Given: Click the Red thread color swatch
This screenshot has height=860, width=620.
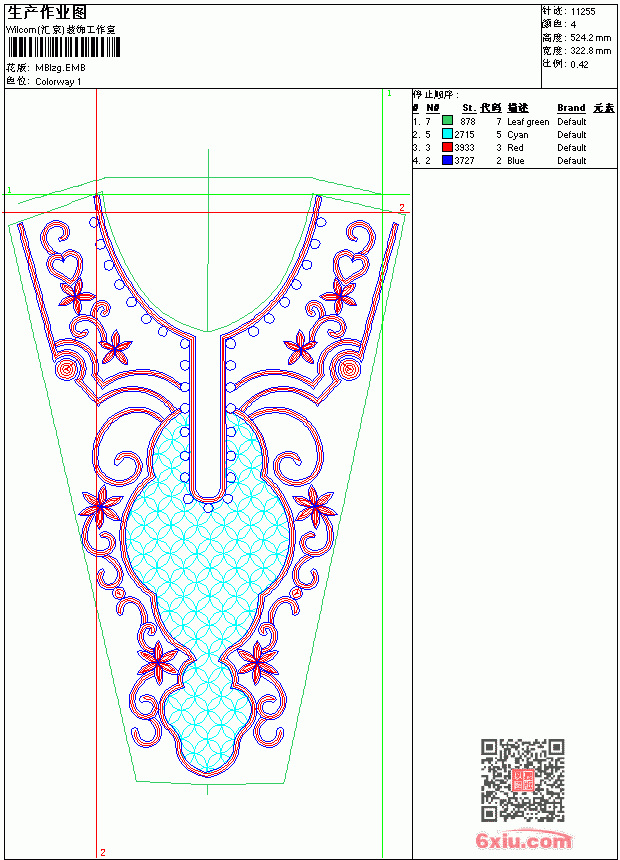Looking at the screenshot, I should tap(447, 147).
